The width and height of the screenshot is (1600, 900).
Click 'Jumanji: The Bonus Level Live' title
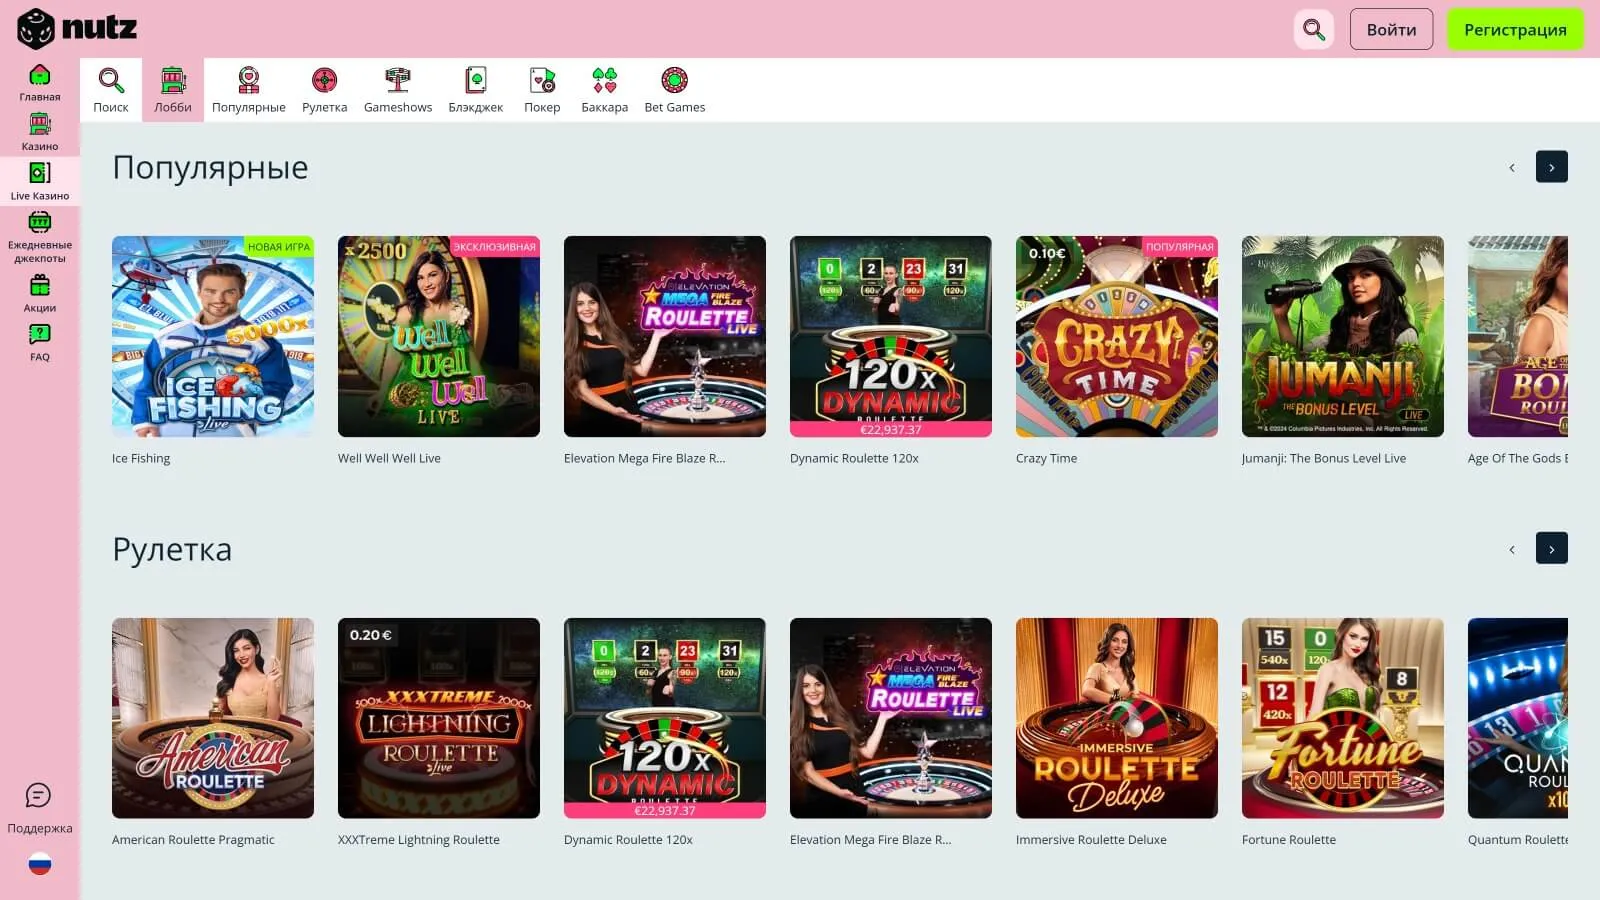point(1324,458)
